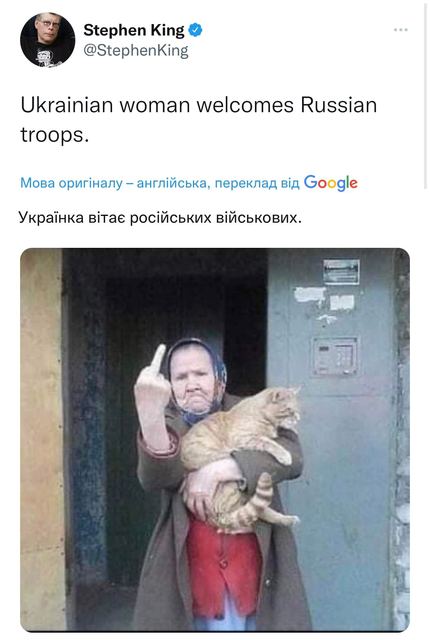
Task: Open the tweet's three-dot more options menu
Action: [401, 30]
